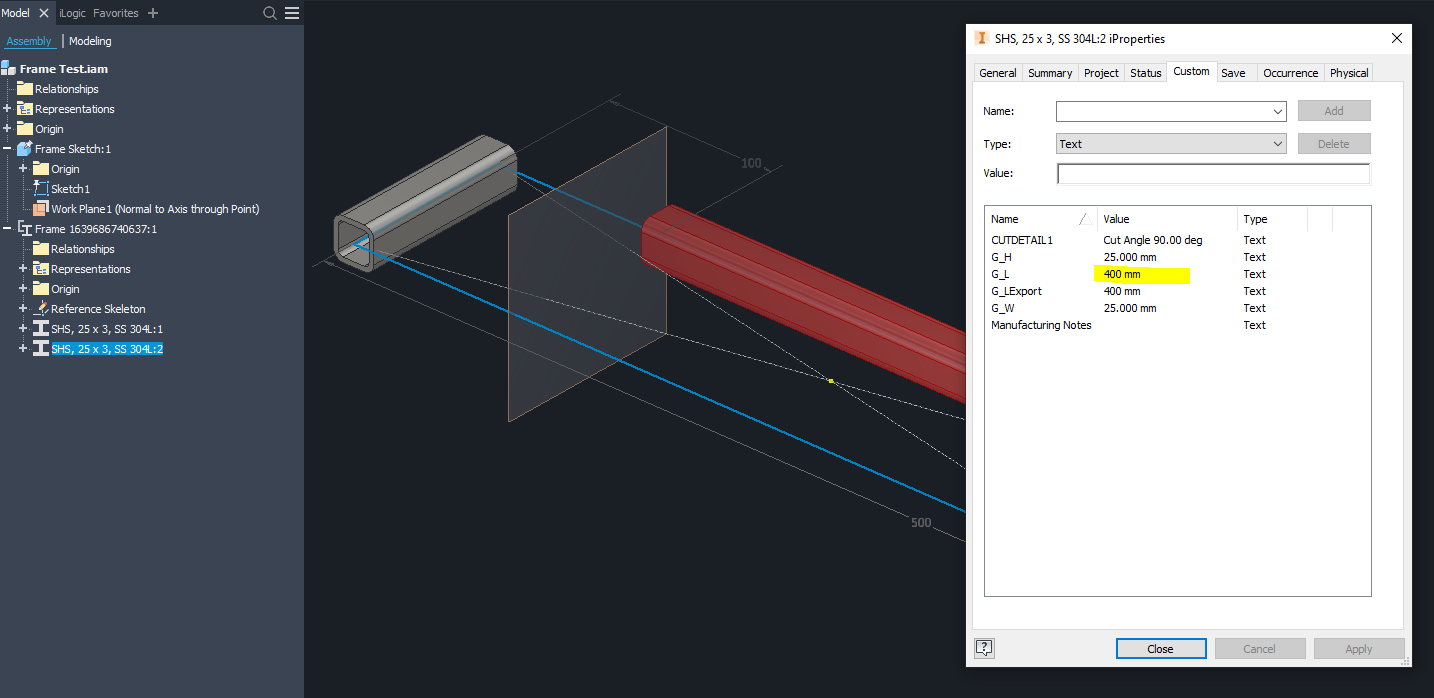Select the highlighted 400 mm G_L value

pos(1140,273)
